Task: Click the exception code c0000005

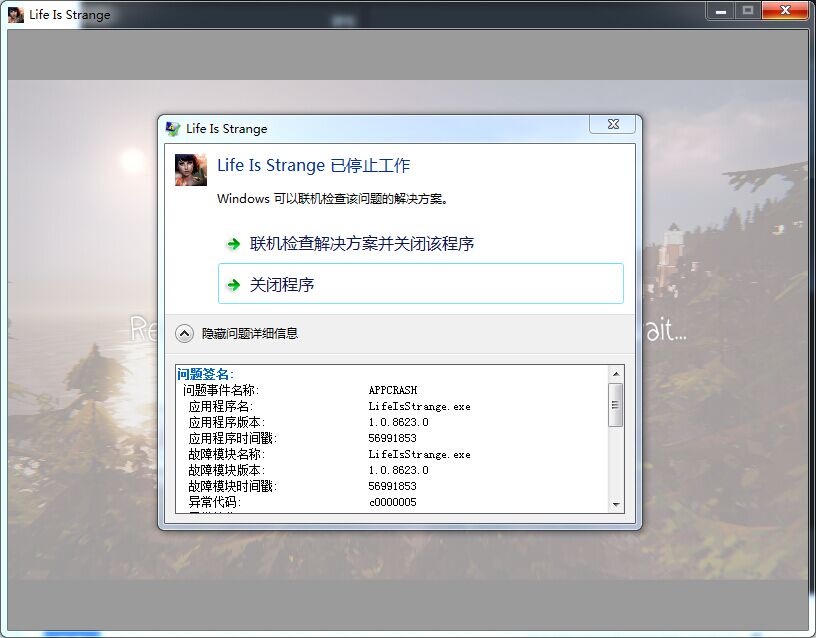Action: [x=393, y=502]
